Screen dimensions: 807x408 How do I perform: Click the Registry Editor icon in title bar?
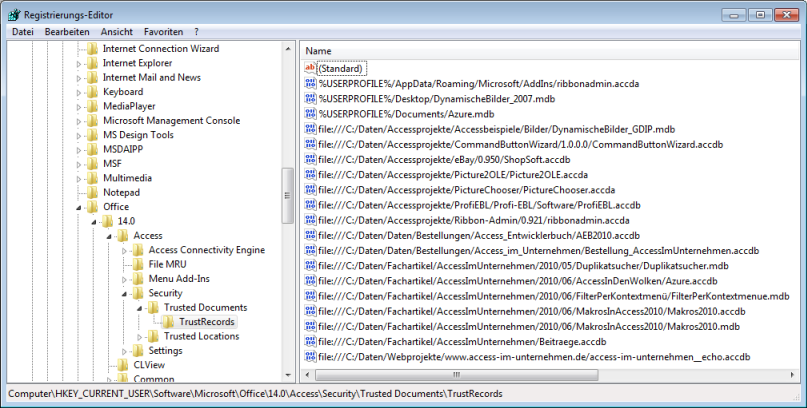[12, 14]
